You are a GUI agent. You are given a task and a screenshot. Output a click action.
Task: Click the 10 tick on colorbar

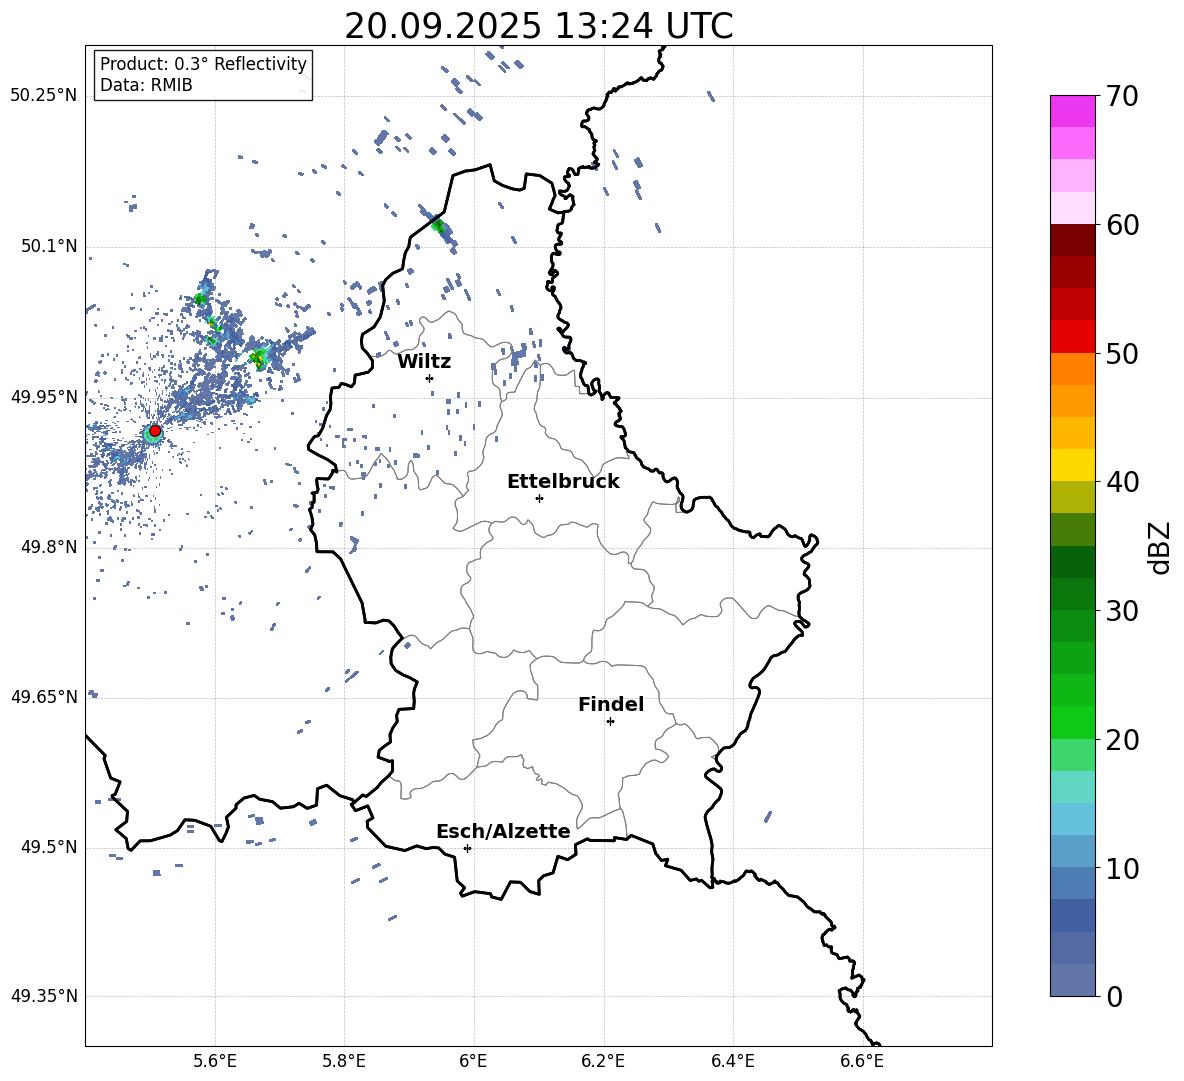click(1122, 868)
